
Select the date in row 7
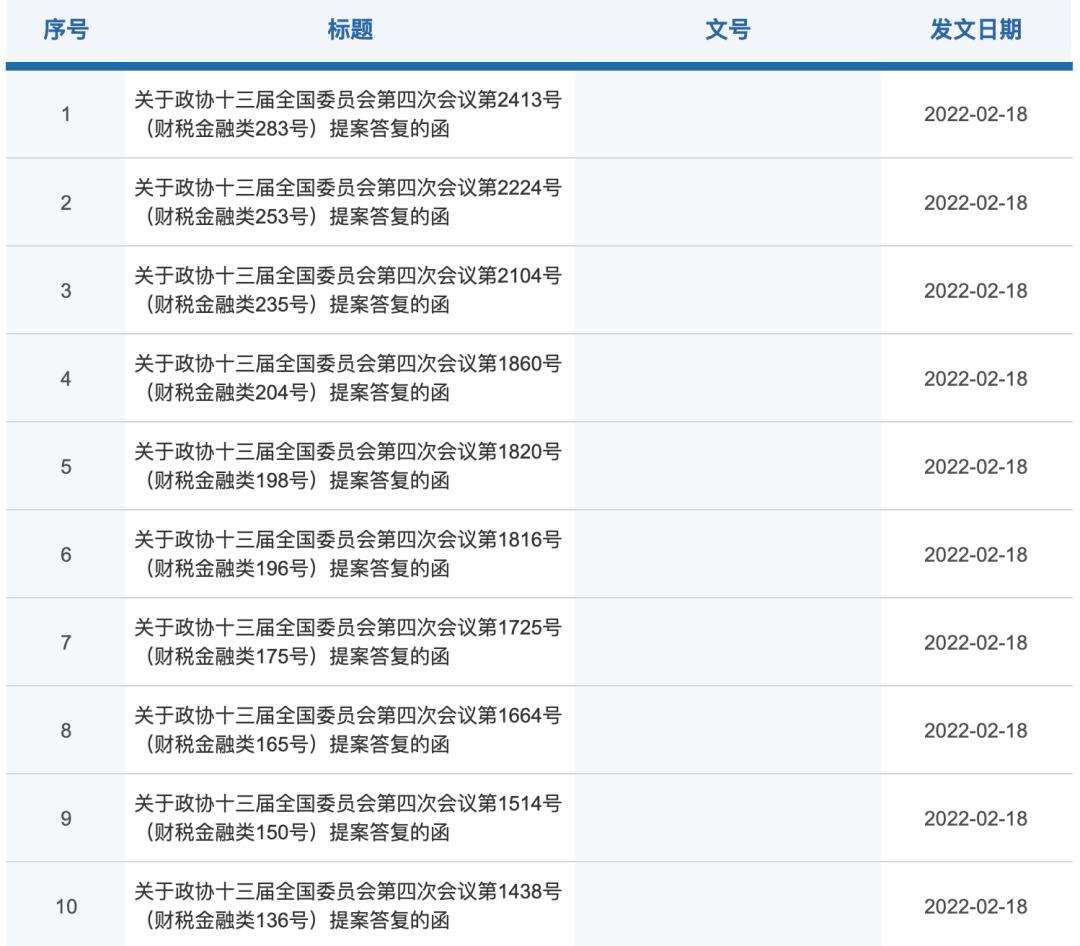coord(975,642)
